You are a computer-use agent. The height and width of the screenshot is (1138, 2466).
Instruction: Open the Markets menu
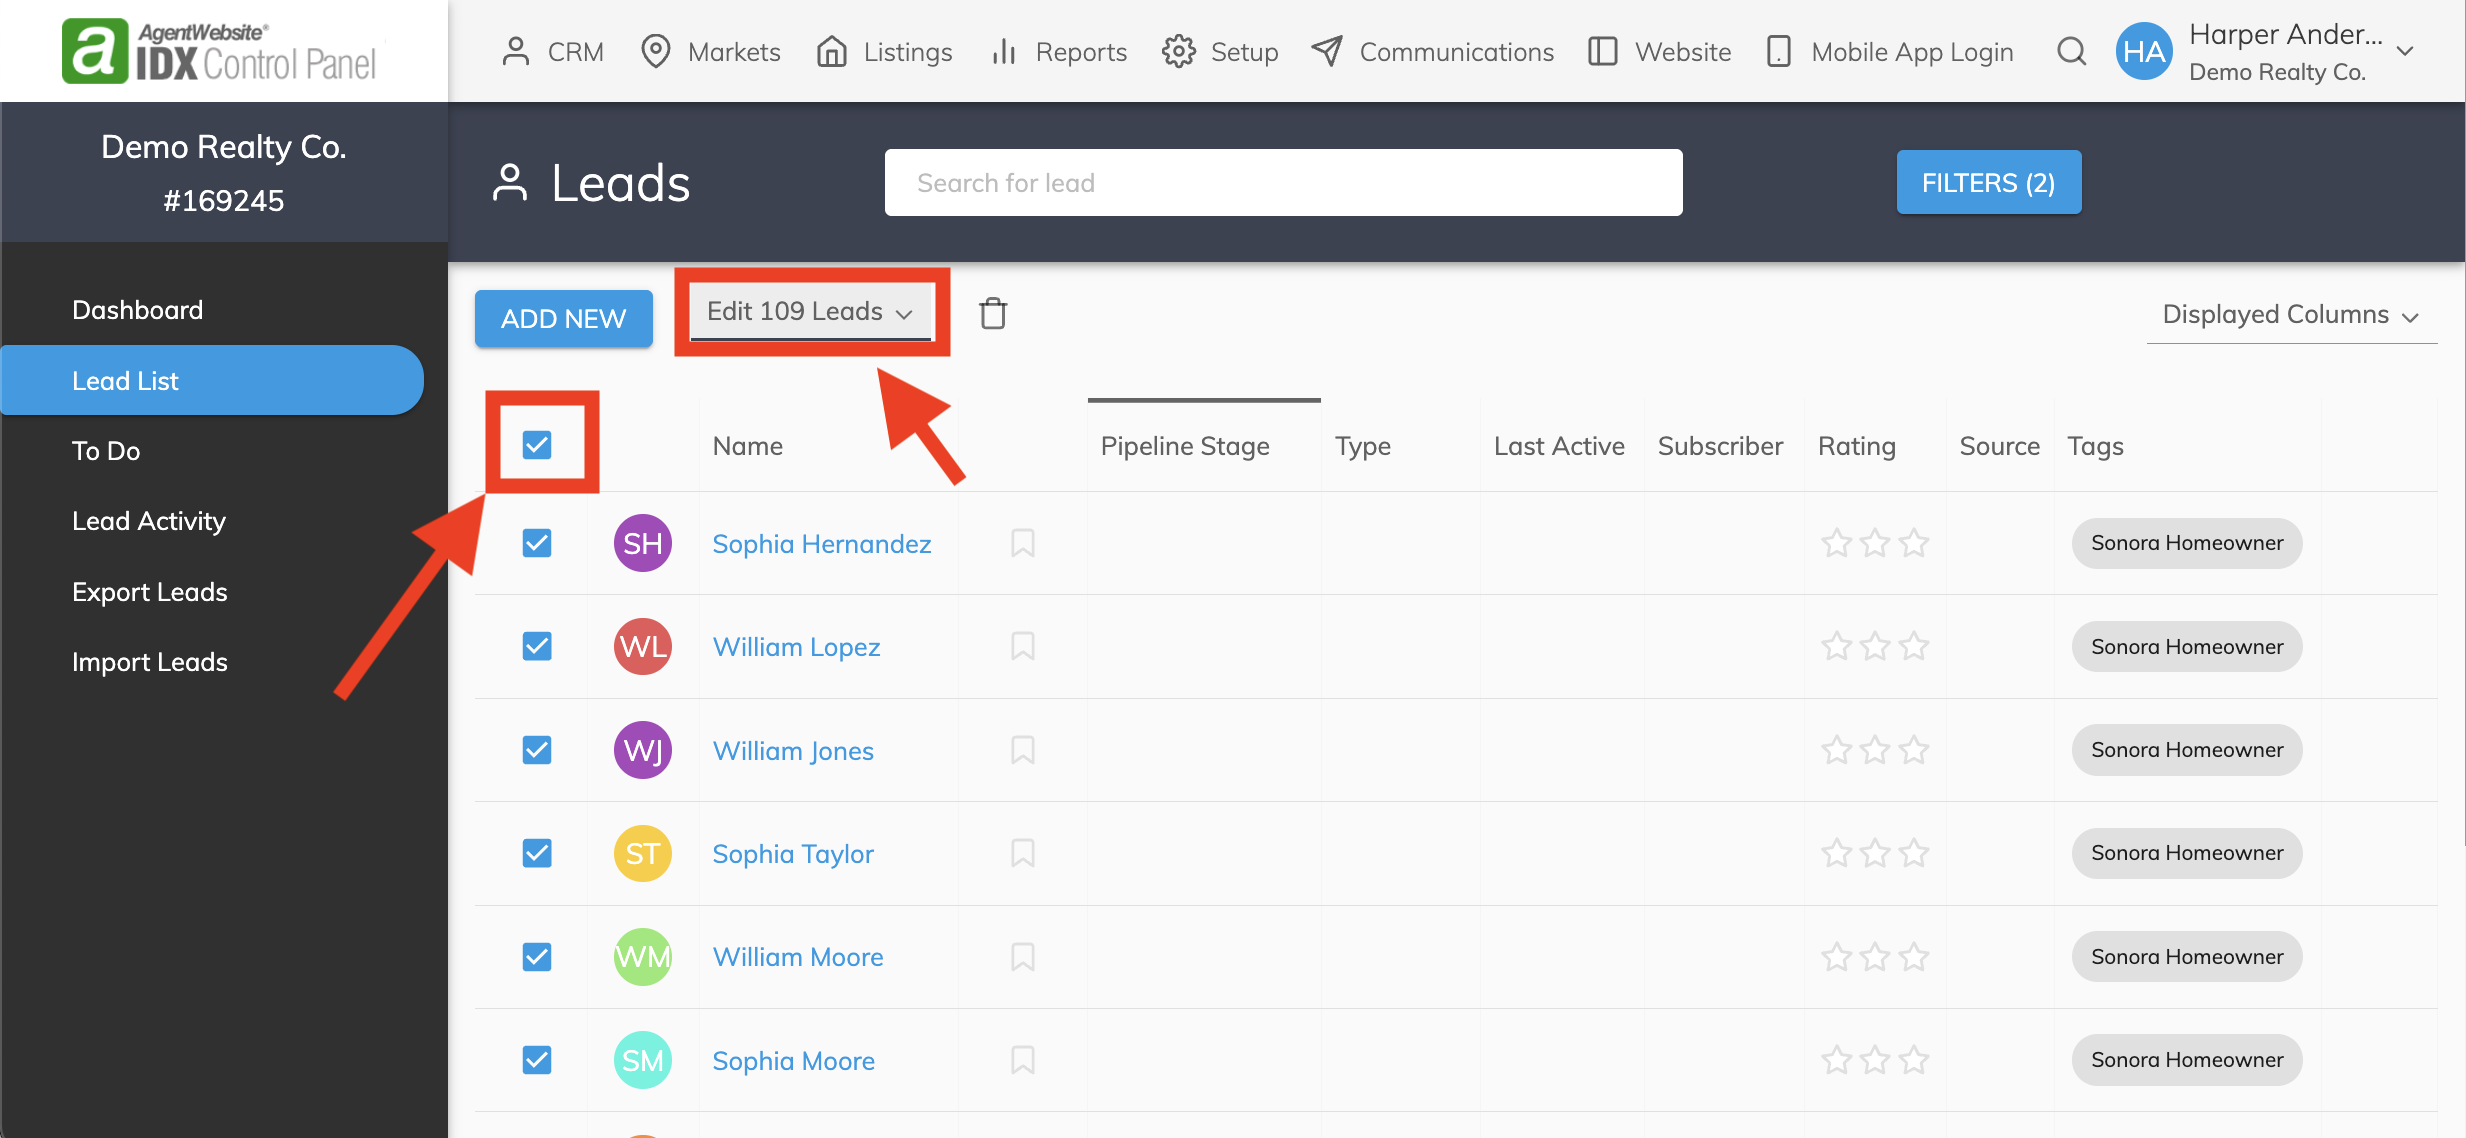coord(710,52)
